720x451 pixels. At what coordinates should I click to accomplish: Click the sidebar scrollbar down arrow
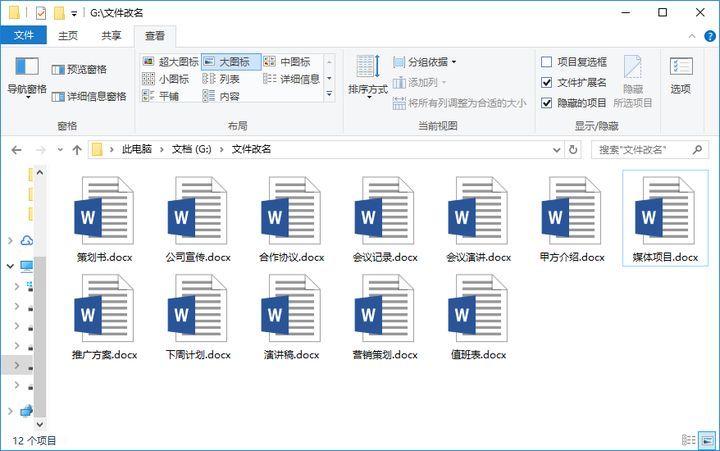(x=40, y=424)
